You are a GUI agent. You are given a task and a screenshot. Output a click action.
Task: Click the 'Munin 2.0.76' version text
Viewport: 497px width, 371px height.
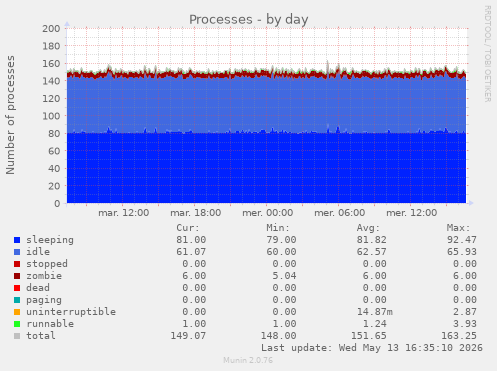pyautogui.click(x=248, y=361)
